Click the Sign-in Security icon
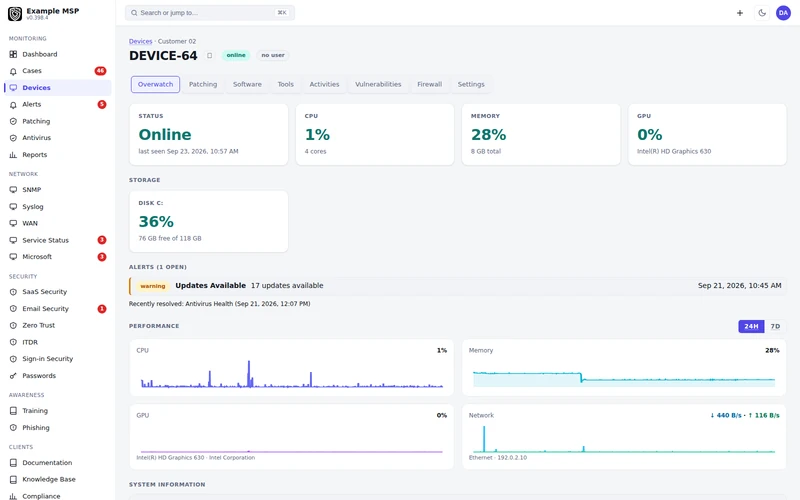This screenshot has height=500, width=800. coord(13,359)
